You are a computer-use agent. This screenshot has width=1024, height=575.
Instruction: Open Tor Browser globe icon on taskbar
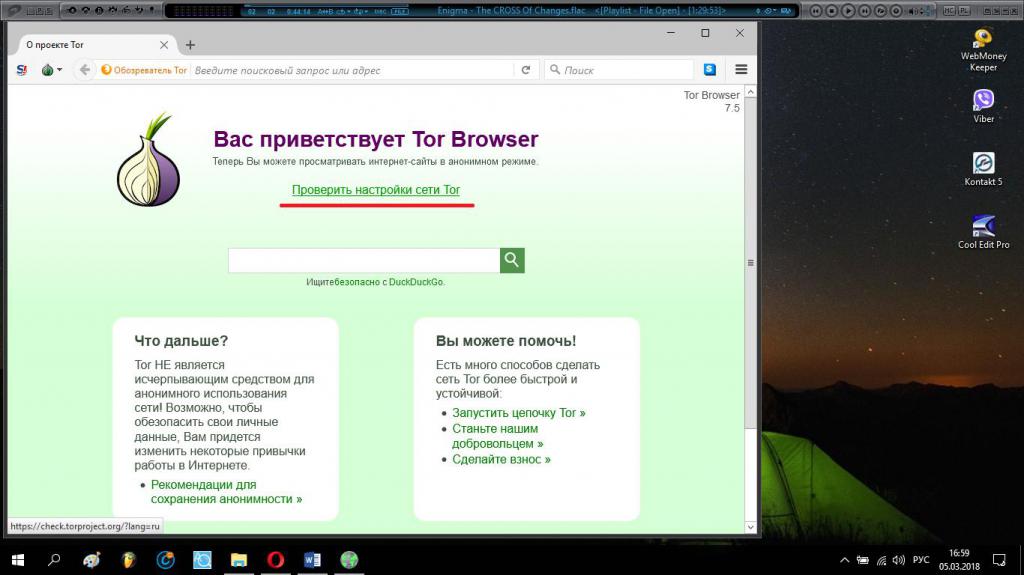click(x=349, y=560)
